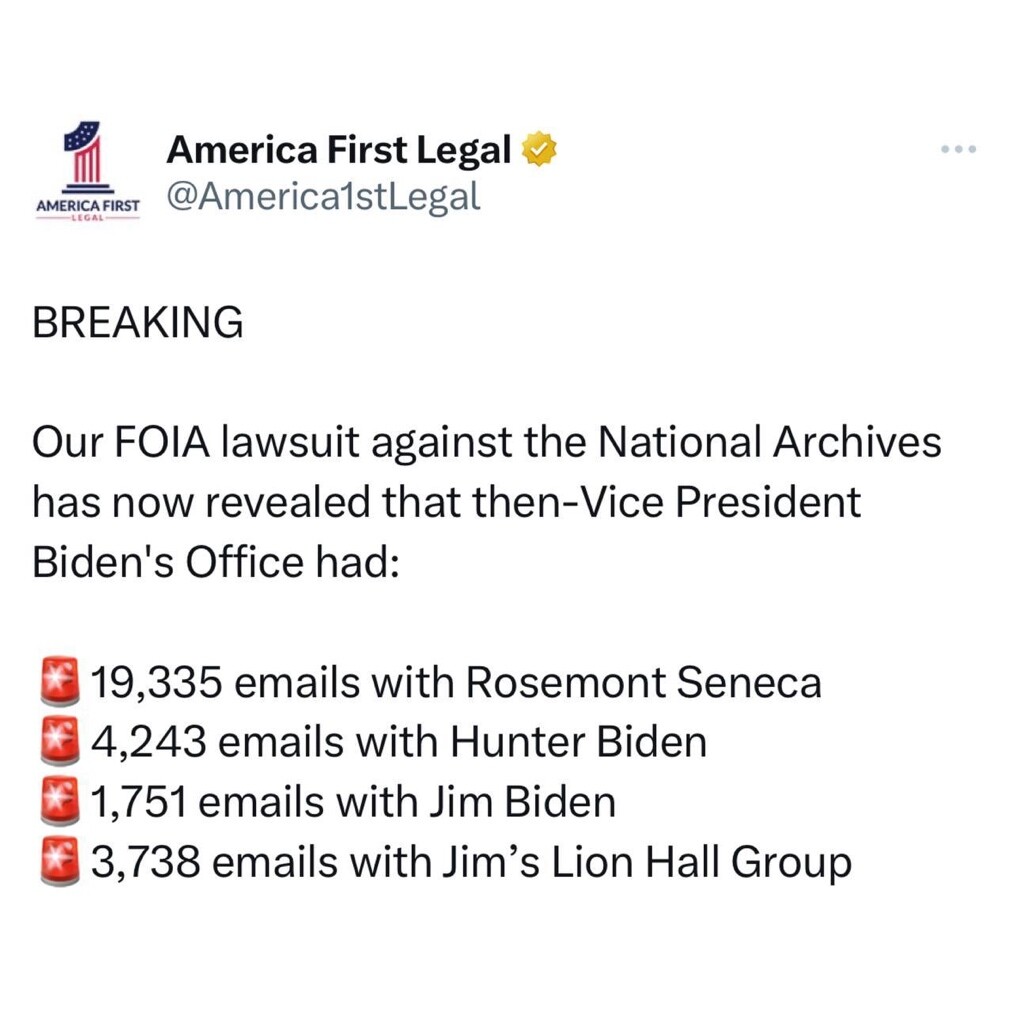Click the AMERICA FIRST wordmark under the logo
This screenshot has height=1013, width=1013.
[x=88, y=206]
